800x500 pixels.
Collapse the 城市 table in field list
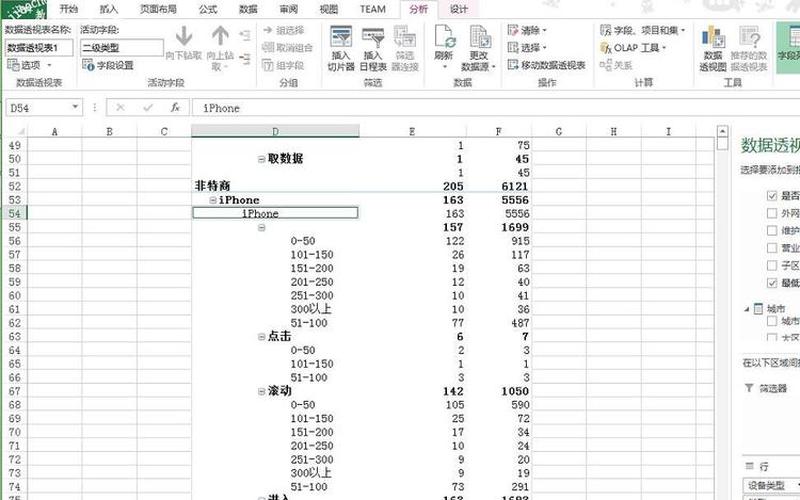[x=747, y=309]
